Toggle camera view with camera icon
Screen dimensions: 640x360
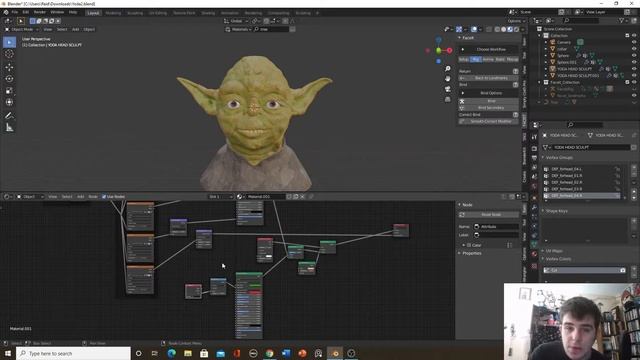pyautogui.click(x=448, y=89)
